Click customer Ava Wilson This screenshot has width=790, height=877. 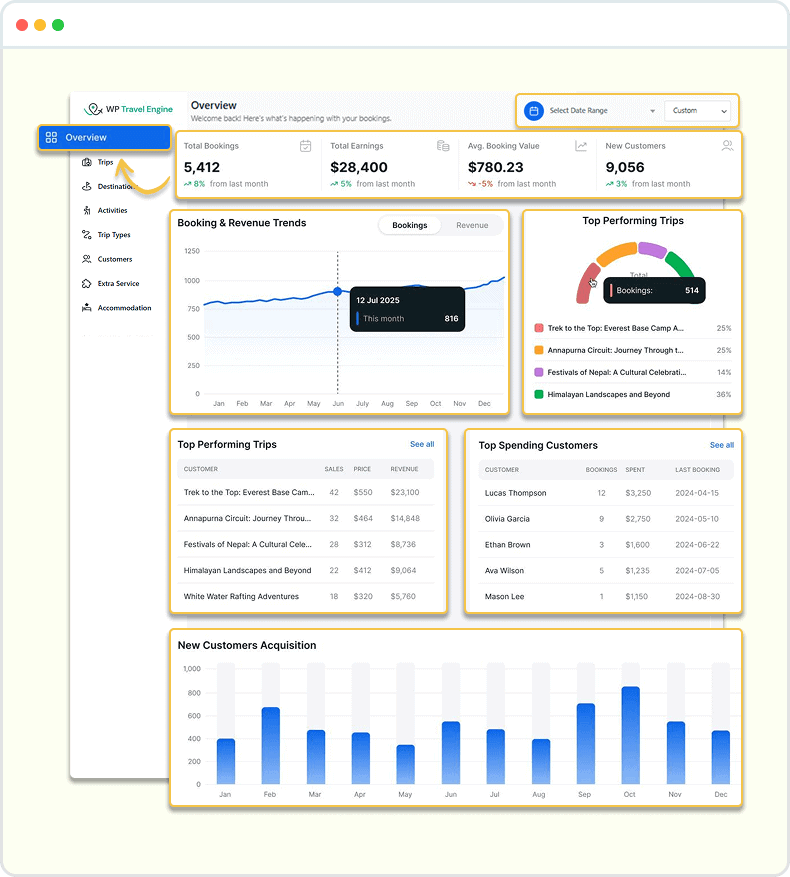click(504, 570)
